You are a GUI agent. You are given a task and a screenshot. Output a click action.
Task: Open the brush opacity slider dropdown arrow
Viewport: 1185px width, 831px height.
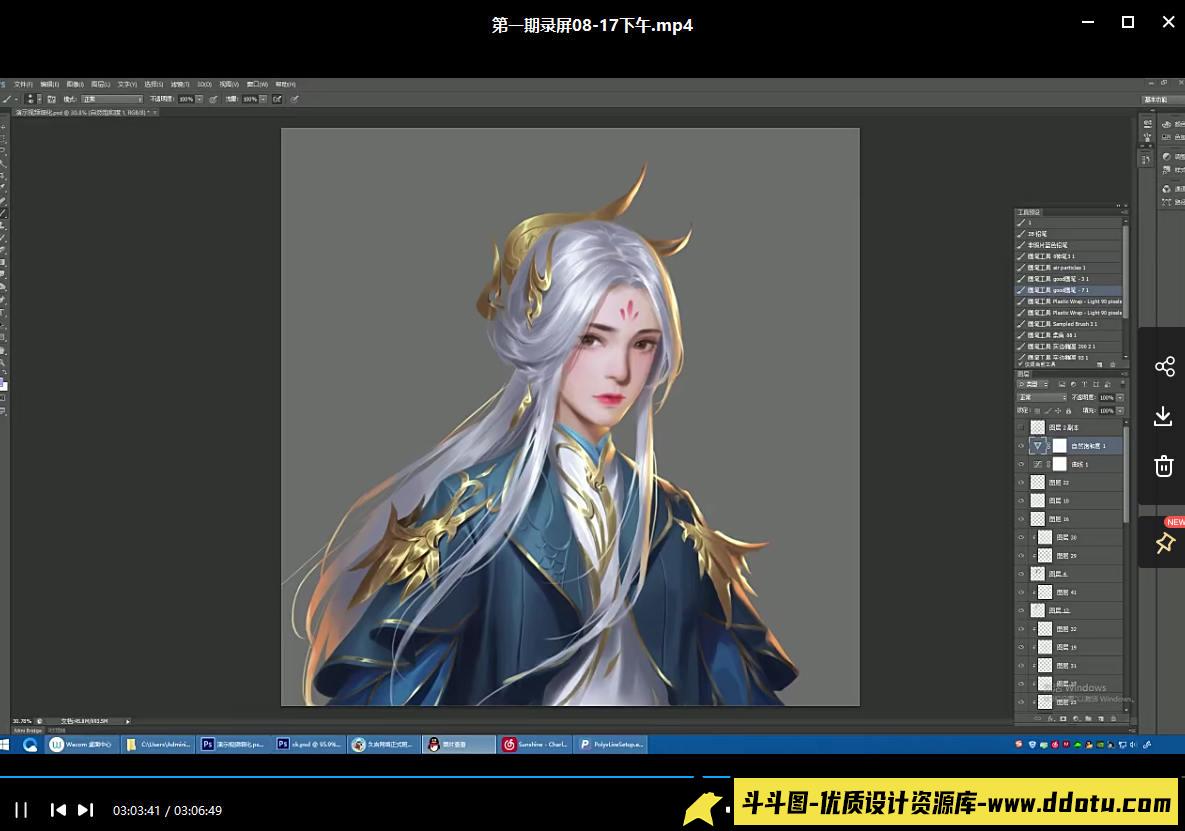point(200,100)
